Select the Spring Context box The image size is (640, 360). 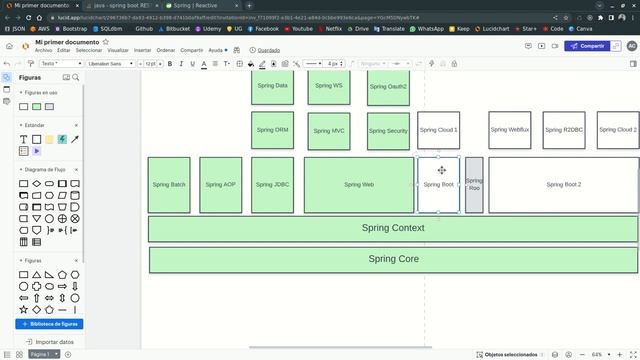393,229
